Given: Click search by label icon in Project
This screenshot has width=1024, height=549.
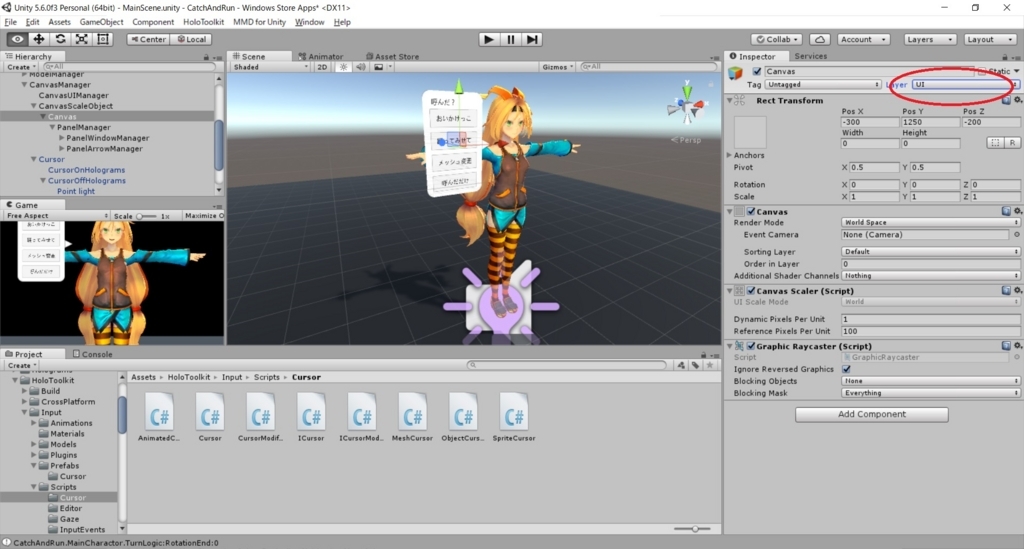Looking at the screenshot, I should tap(696, 366).
